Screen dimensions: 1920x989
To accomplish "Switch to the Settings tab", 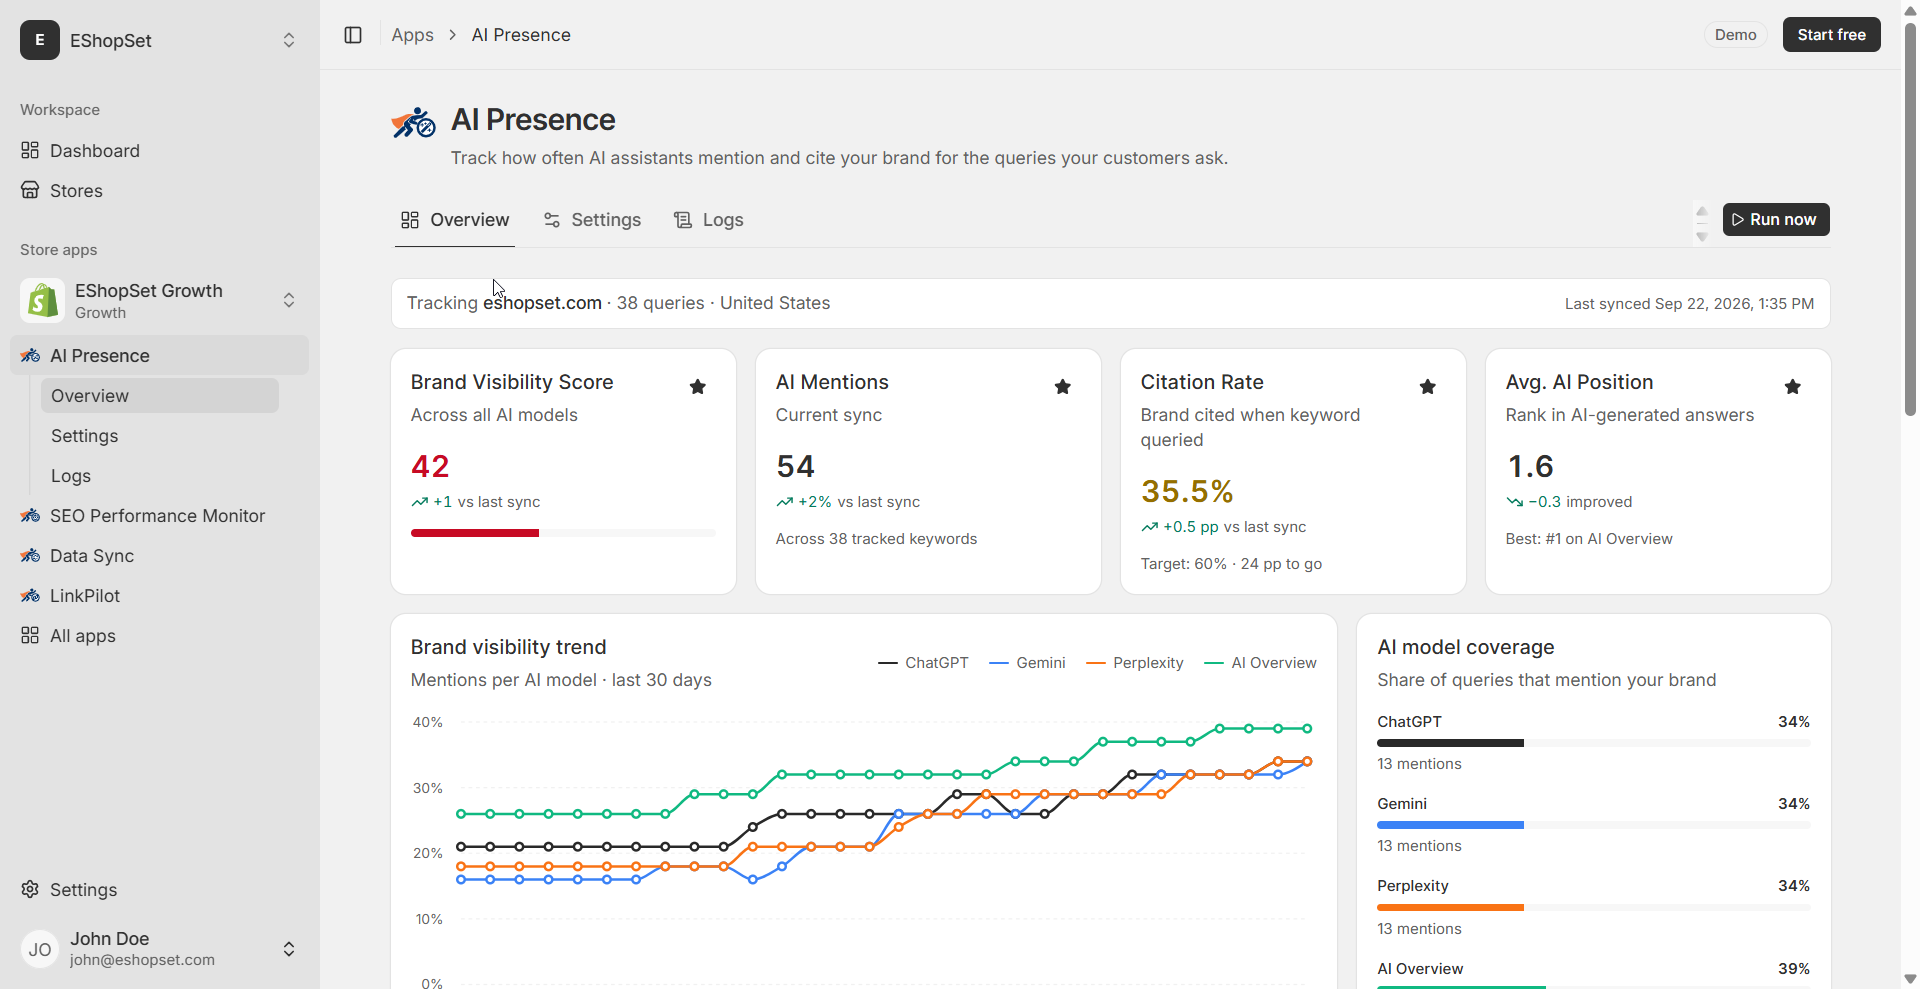I will (x=592, y=220).
